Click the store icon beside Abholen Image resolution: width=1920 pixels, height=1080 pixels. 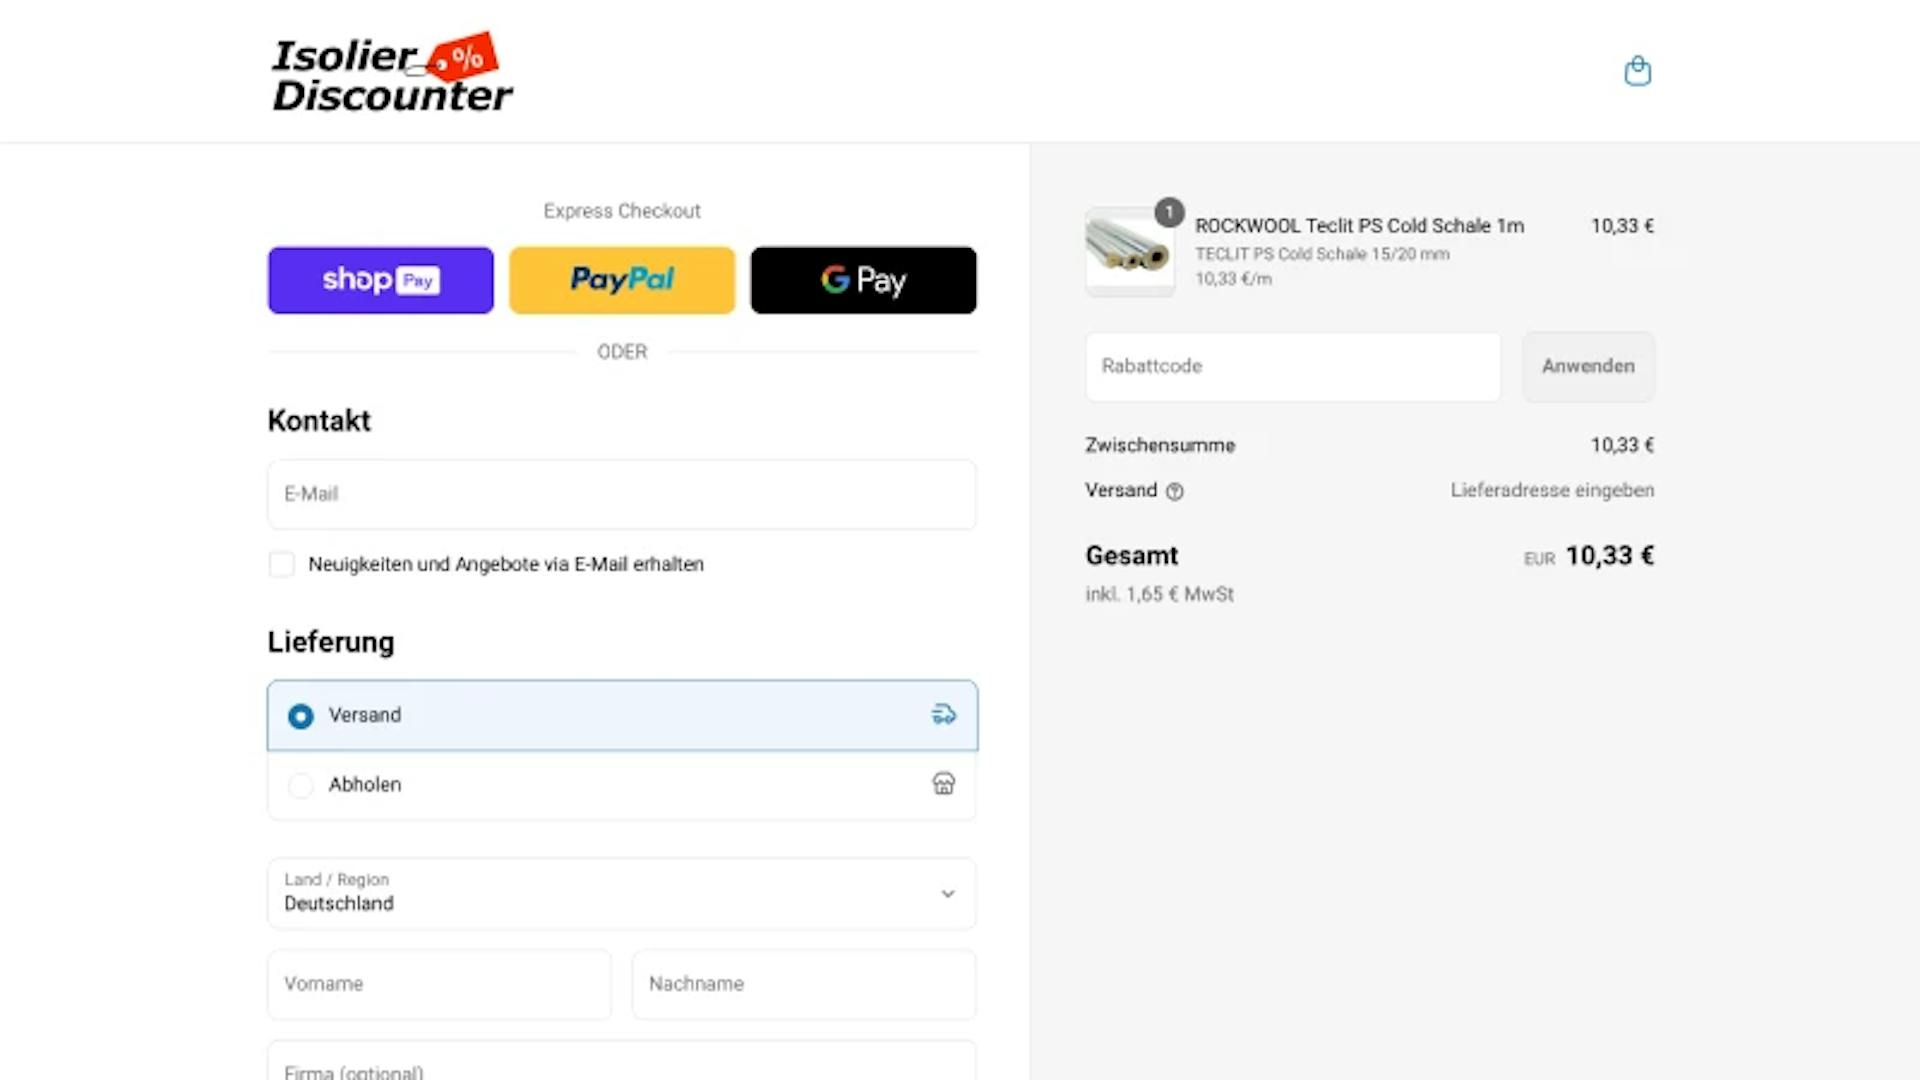[x=941, y=784]
